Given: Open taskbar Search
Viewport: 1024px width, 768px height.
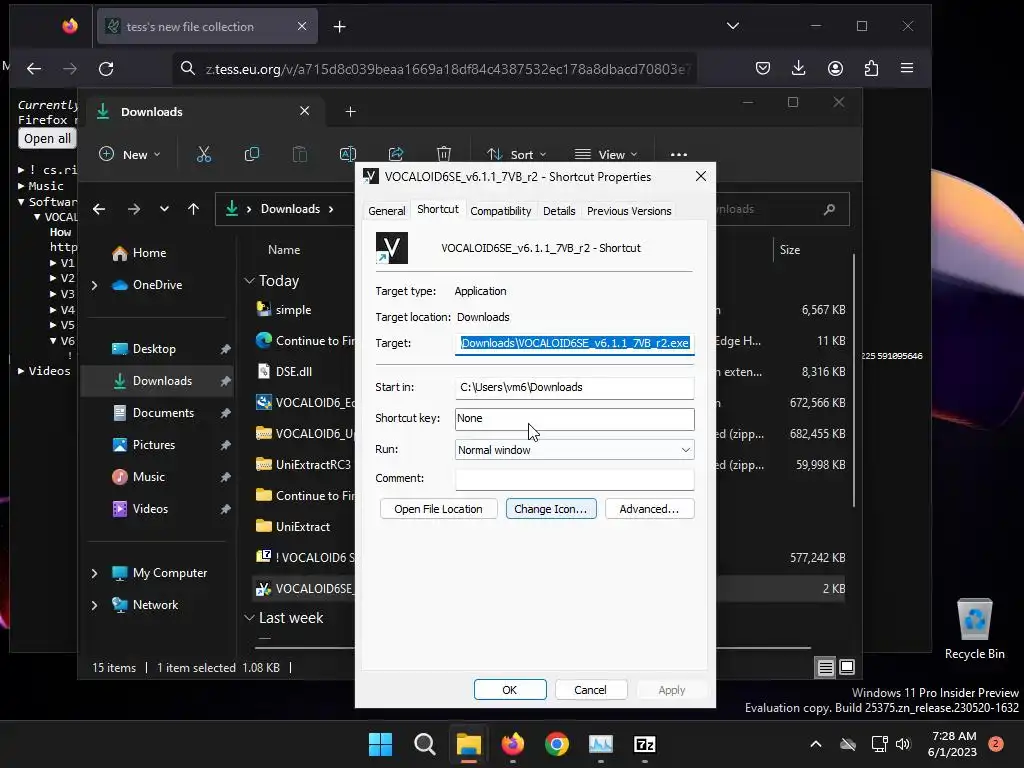Looking at the screenshot, I should click(x=424, y=744).
